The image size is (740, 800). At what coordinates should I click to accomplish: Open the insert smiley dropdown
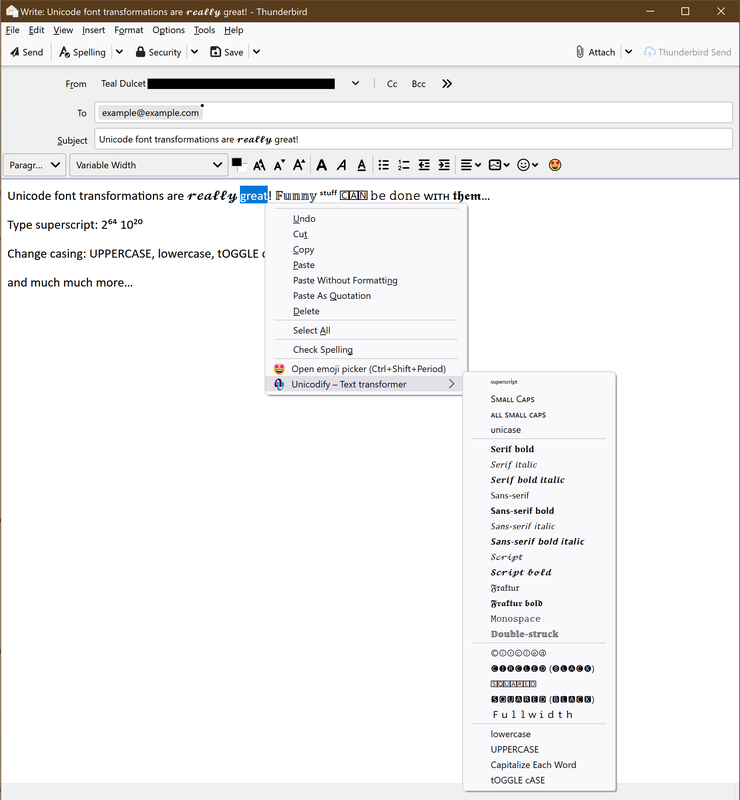click(528, 165)
